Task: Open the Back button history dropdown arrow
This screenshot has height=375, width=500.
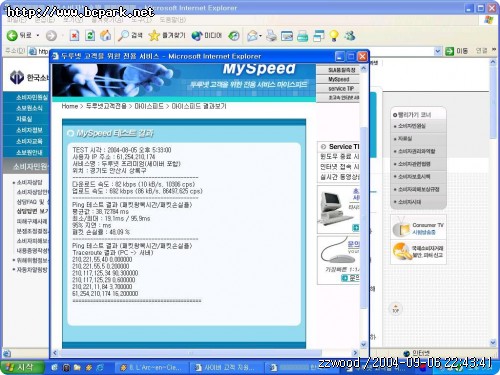Action: pos(38,35)
